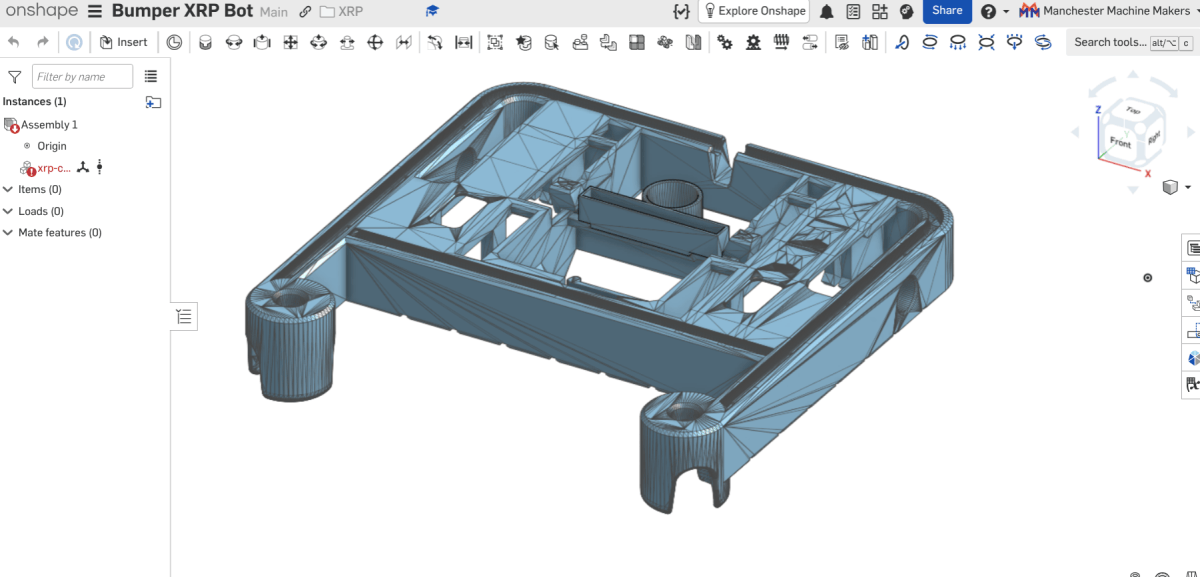Click the mate connector icon beside xrp-c
1200x577 pixels.
pos(84,167)
